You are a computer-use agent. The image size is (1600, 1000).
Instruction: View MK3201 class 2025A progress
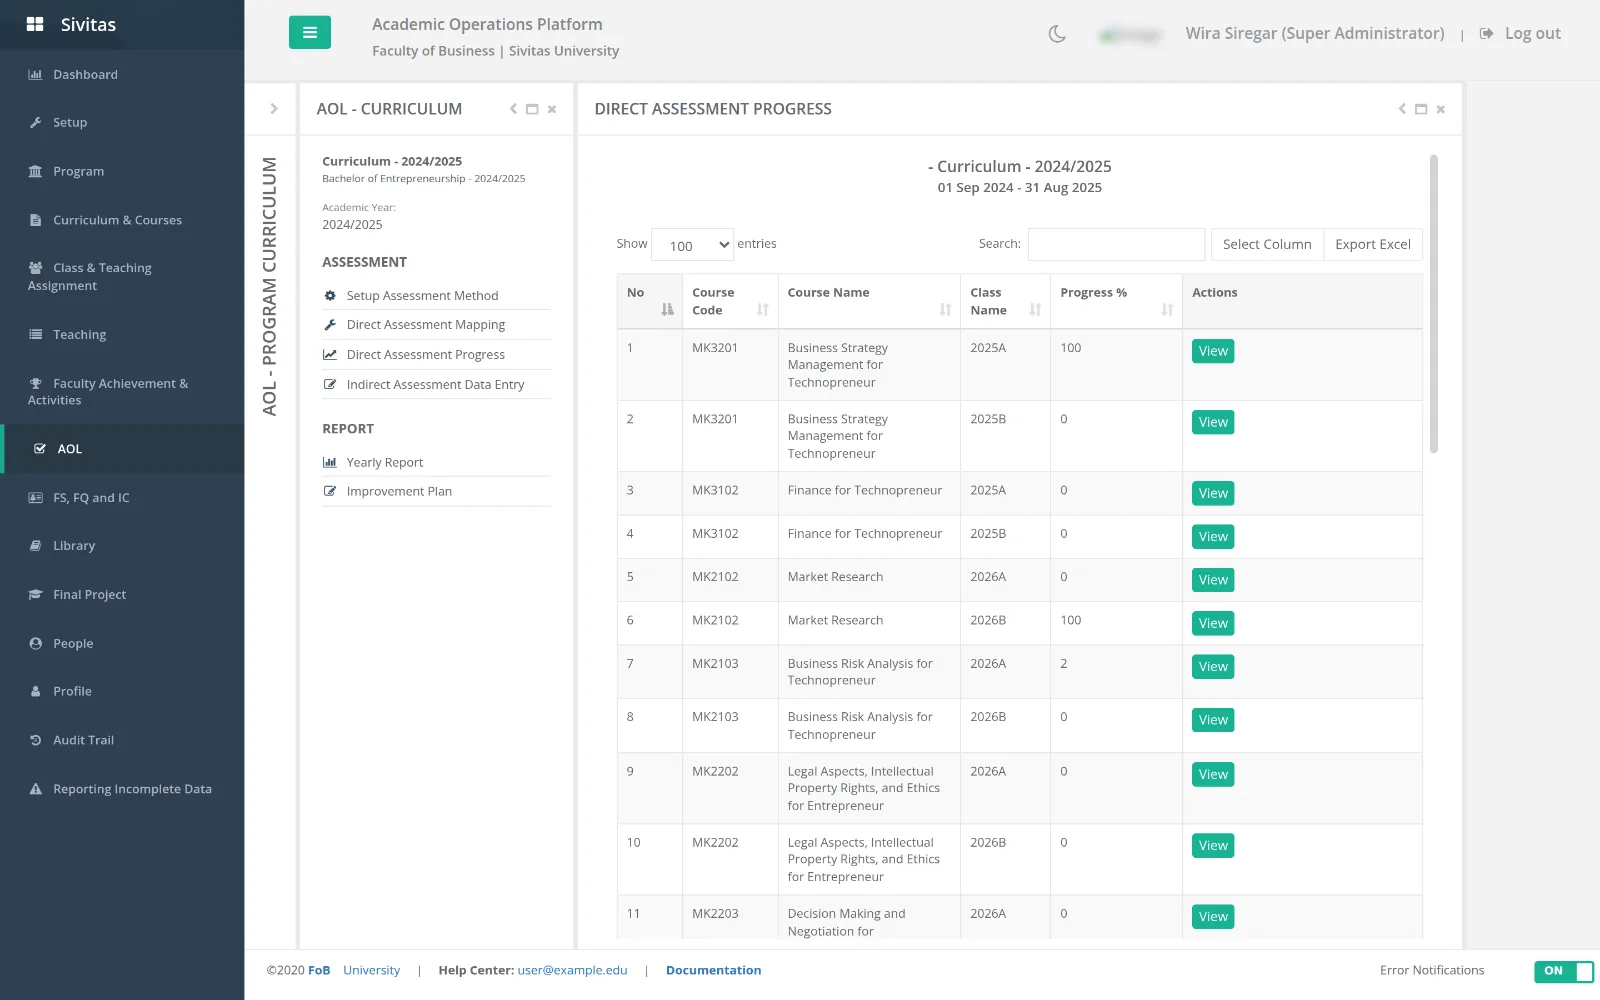tap(1213, 351)
